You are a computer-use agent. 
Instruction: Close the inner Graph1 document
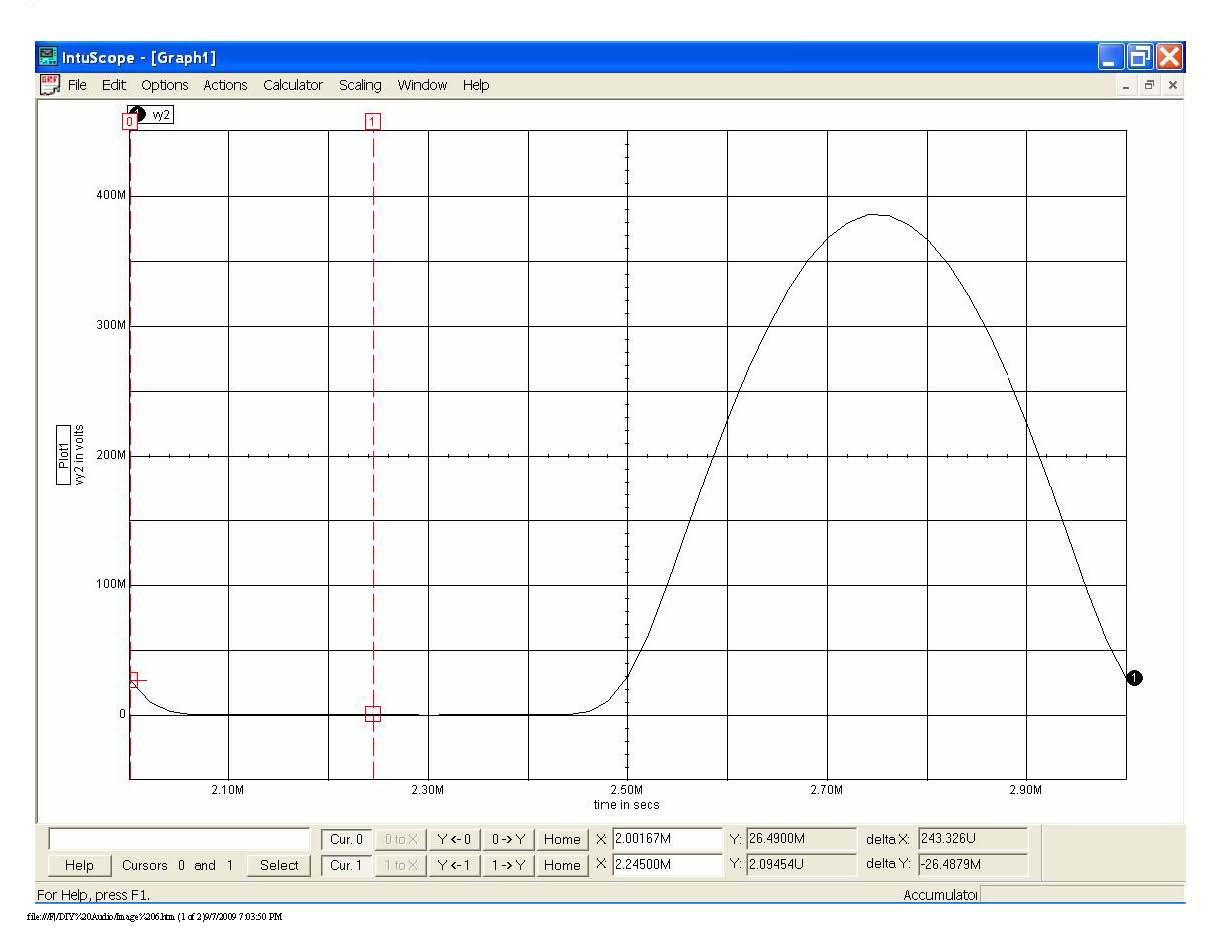tap(1172, 86)
